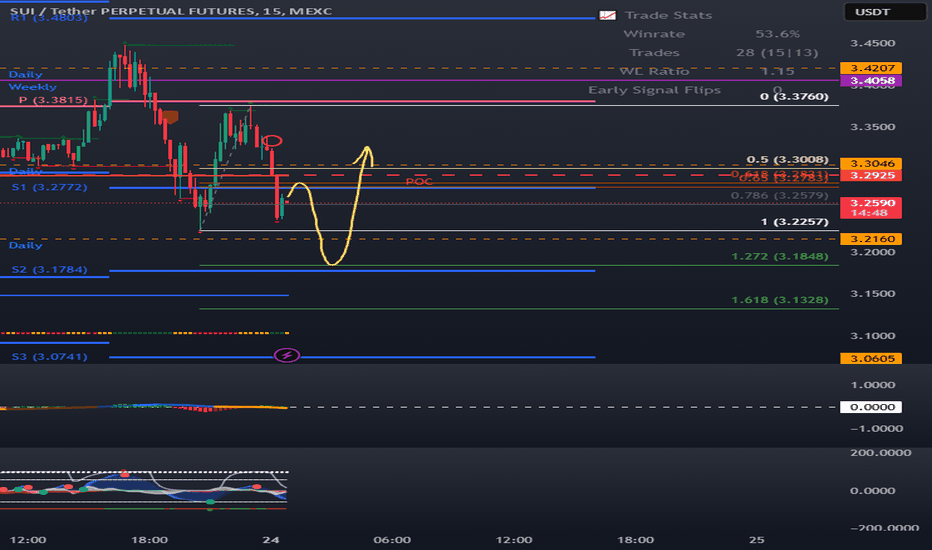This screenshot has height=550, width=932.
Task: Click the Weekly level label
Action: [33, 87]
